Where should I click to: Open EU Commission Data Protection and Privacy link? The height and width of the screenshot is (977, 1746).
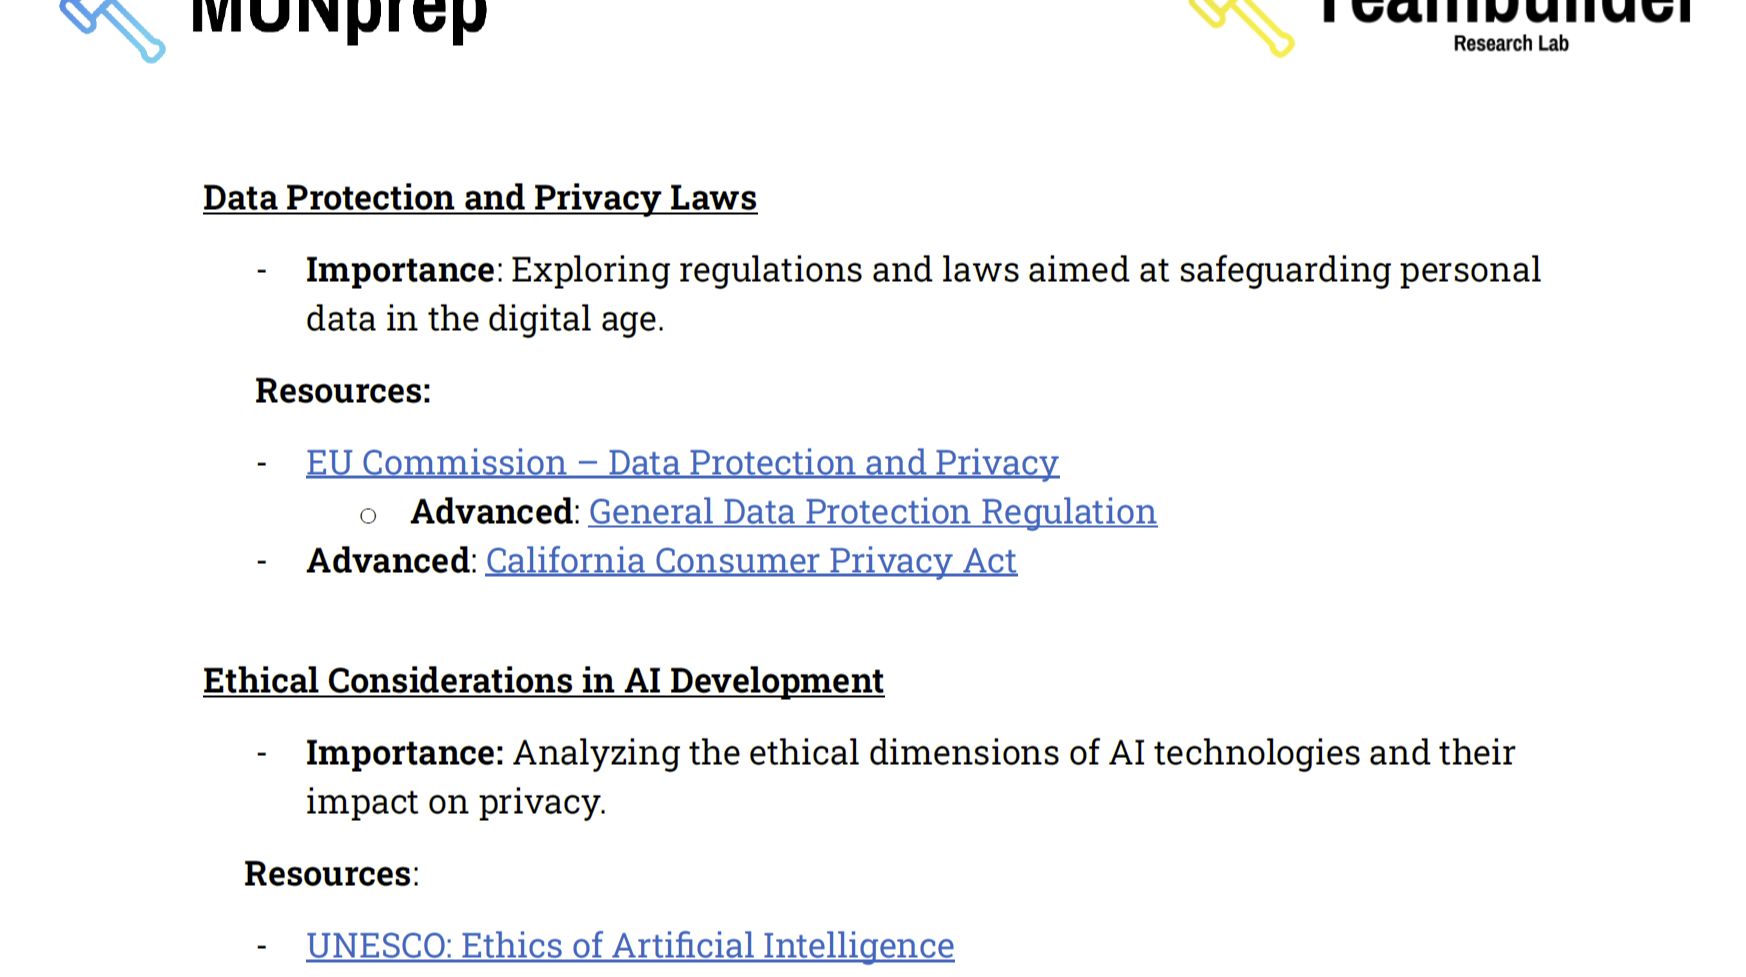tap(682, 463)
